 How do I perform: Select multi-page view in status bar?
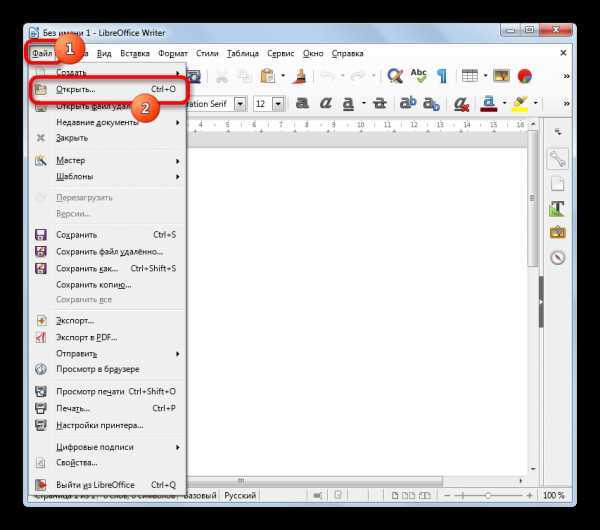tap(408, 496)
